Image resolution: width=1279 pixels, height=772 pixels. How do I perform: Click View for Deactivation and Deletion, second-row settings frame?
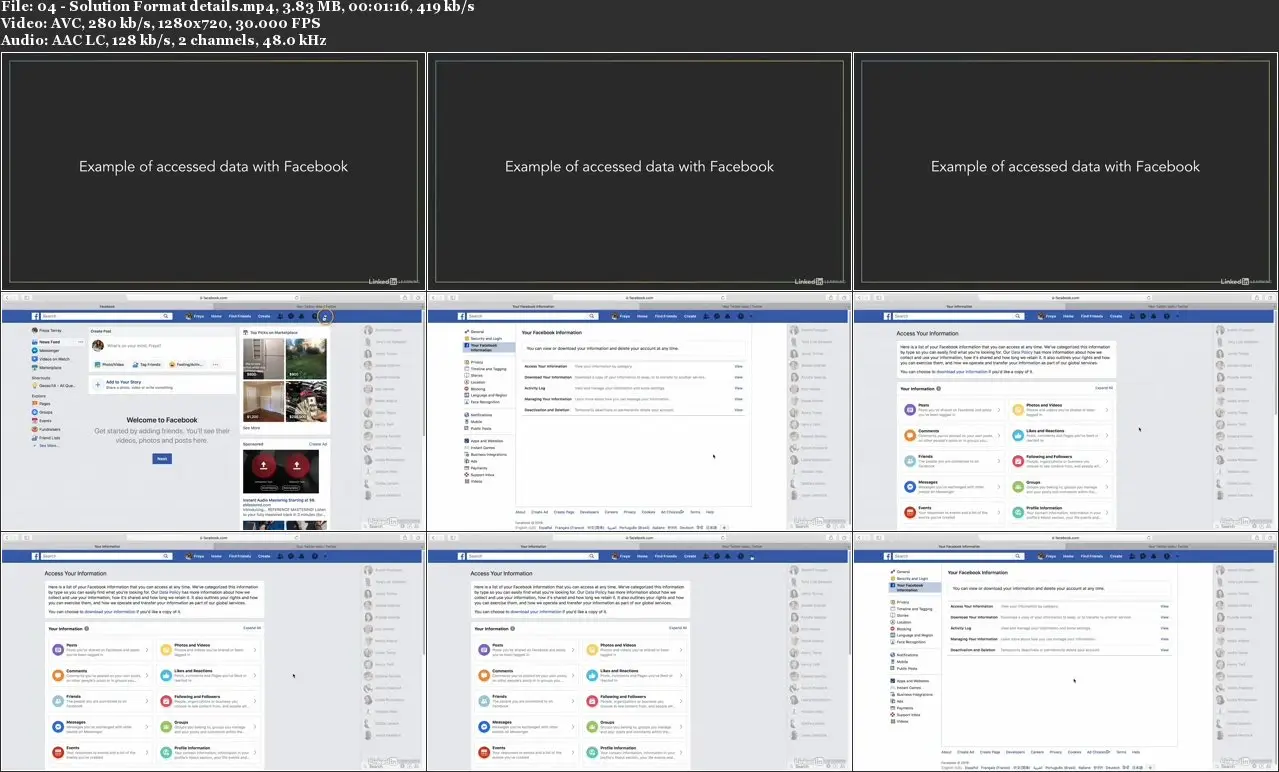coord(738,410)
